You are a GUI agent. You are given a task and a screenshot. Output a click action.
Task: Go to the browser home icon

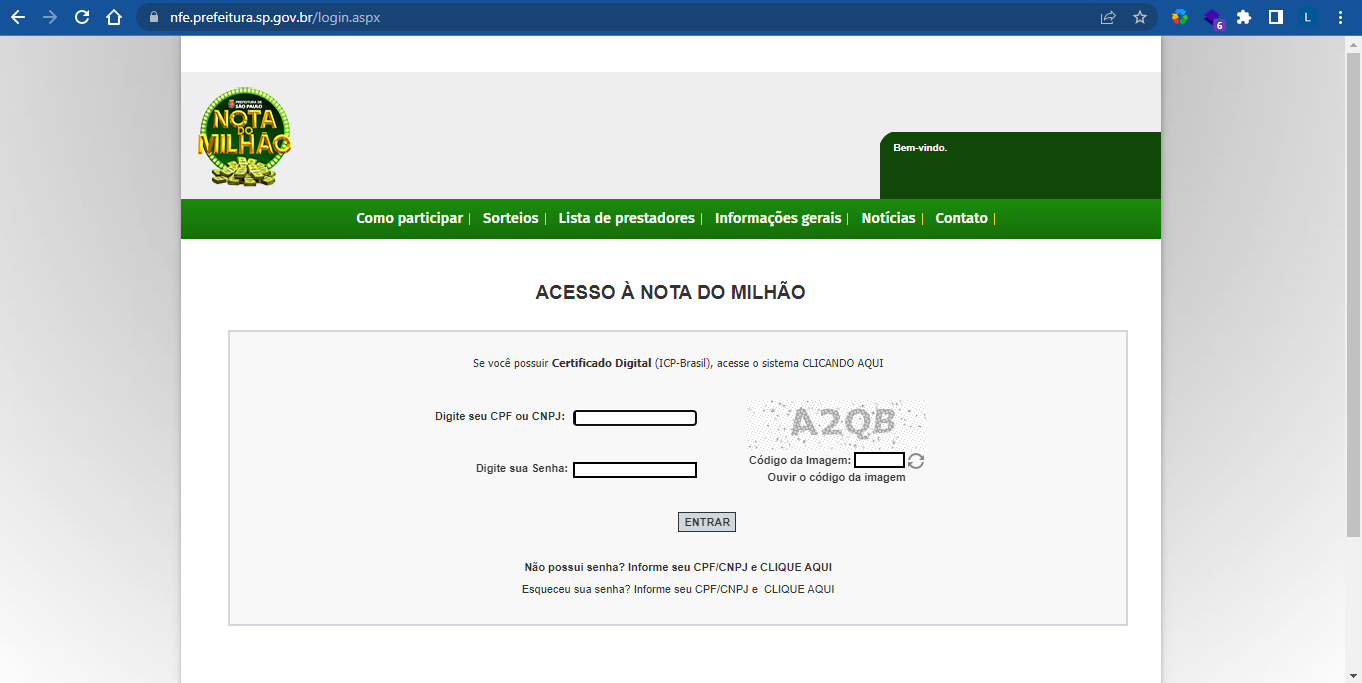pos(114,17)
